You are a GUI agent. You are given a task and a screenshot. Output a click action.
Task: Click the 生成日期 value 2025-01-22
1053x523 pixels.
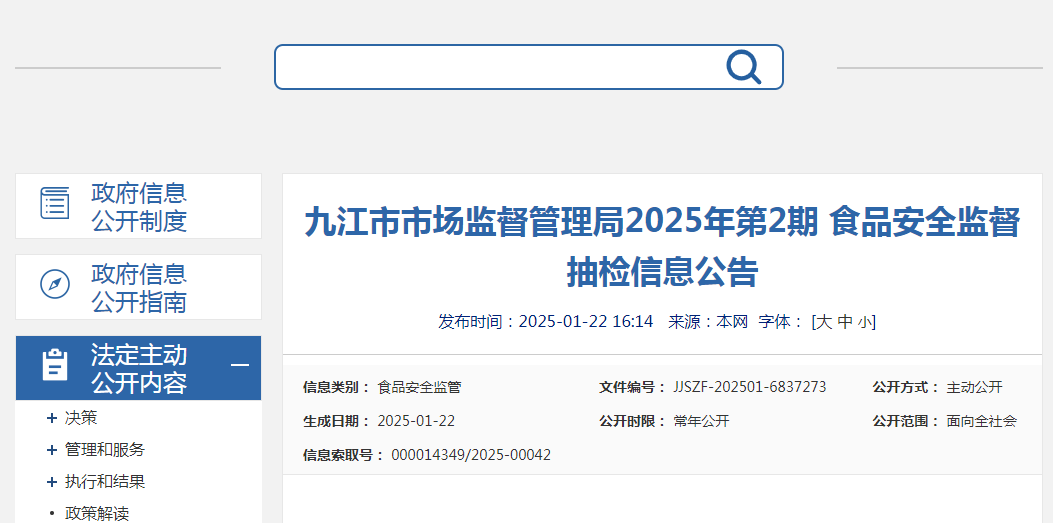click(x=416, y=421)
